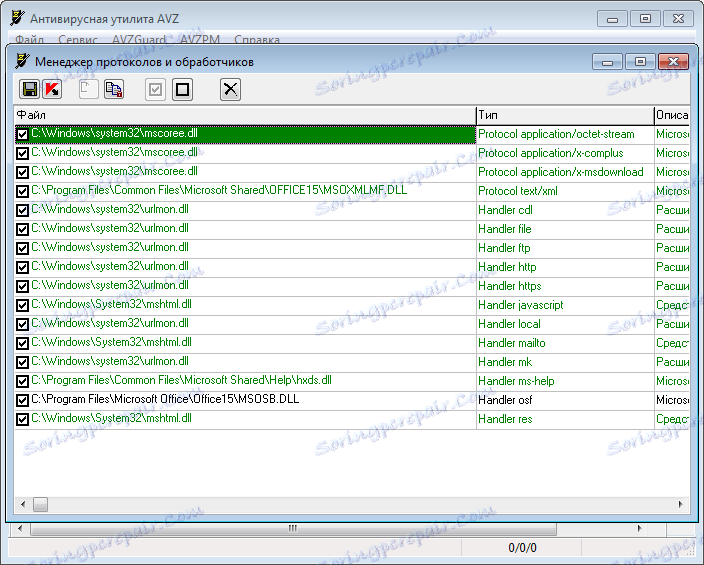Click the main AVZ window scrollbar left arrow

pos(20,529)
